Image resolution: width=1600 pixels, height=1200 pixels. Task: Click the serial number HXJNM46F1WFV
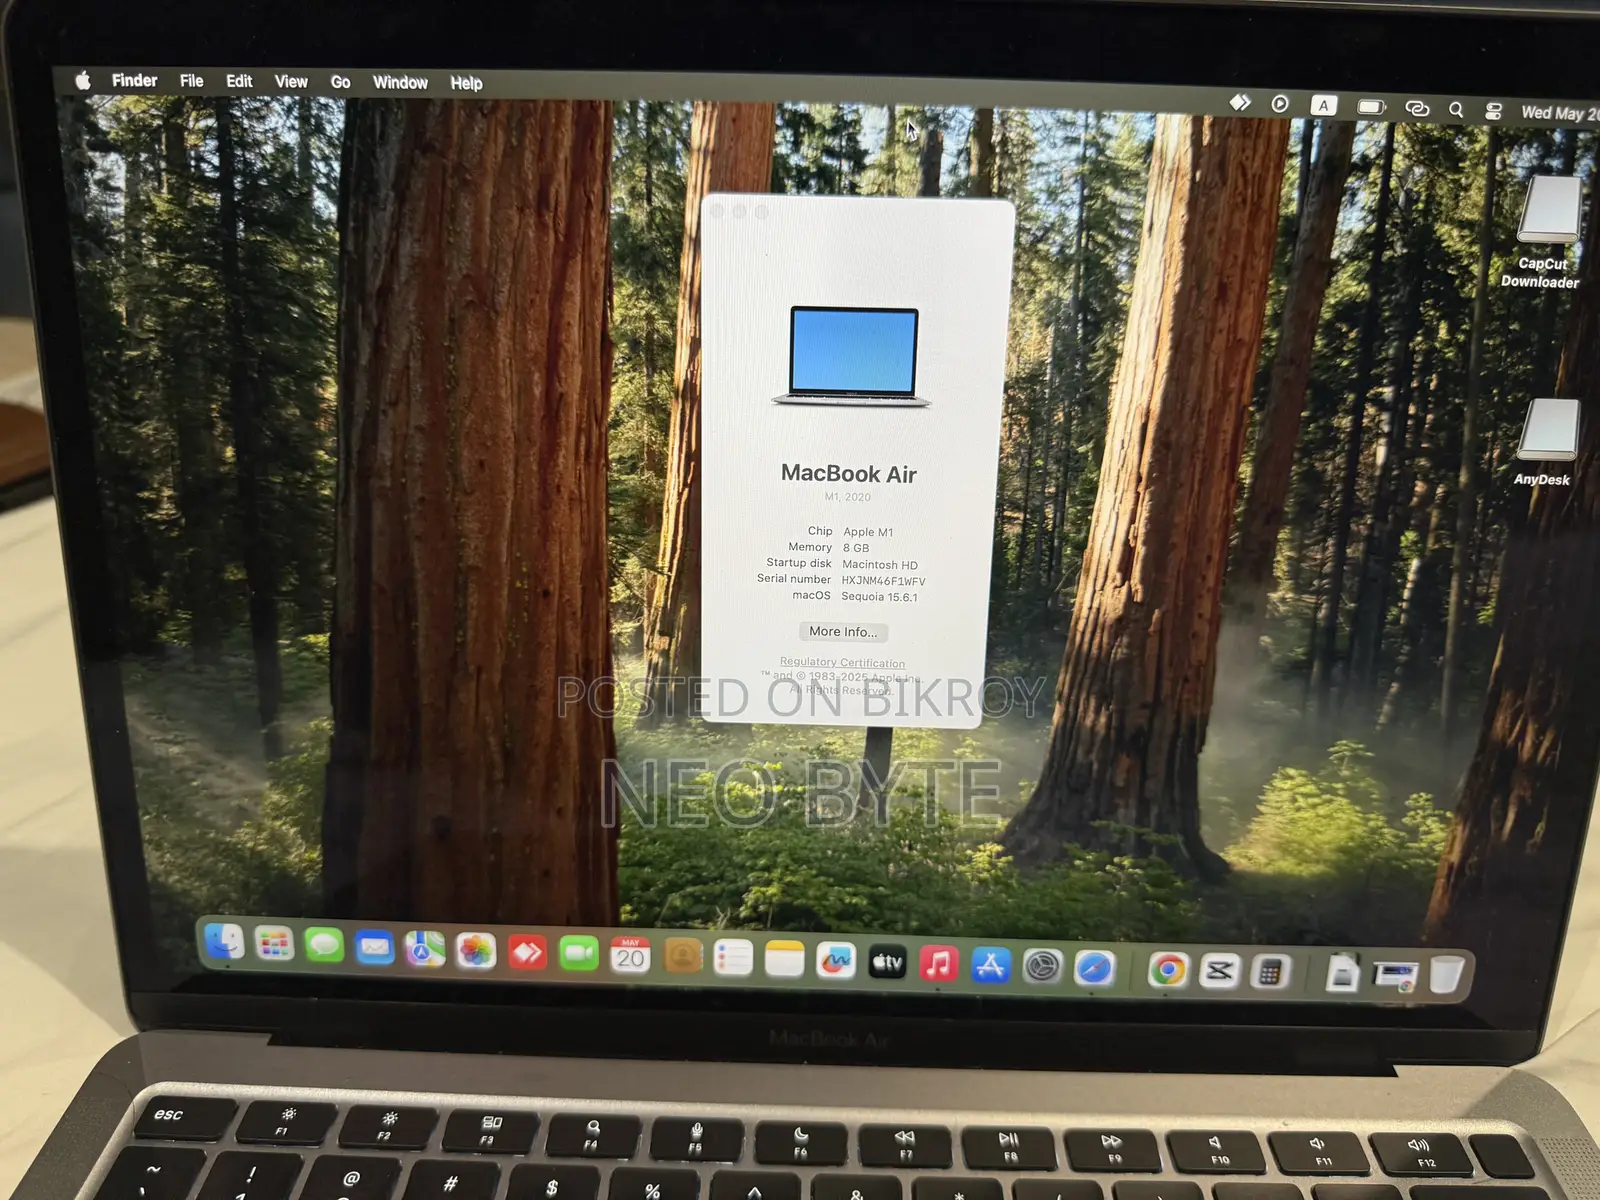tap(883, 581)
